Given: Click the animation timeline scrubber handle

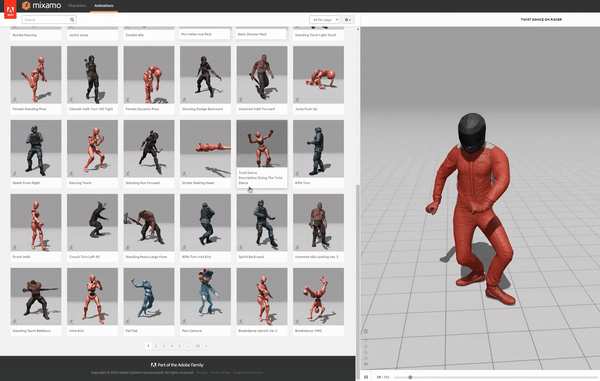Looking at the screenshot, I should [410, 377].
